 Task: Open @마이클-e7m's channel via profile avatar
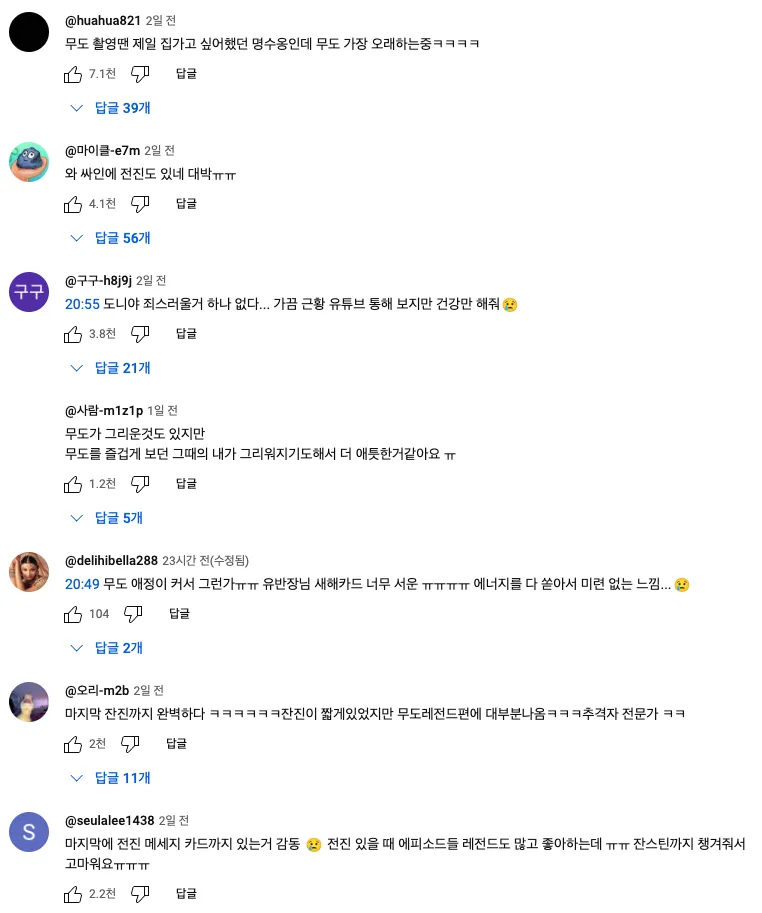click(29, 161)
